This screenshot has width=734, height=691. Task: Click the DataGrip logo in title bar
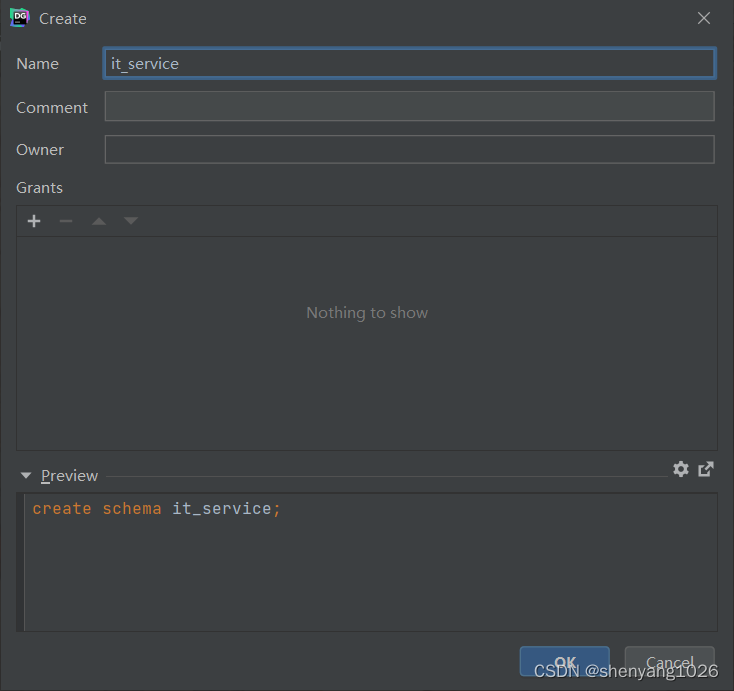19,18
